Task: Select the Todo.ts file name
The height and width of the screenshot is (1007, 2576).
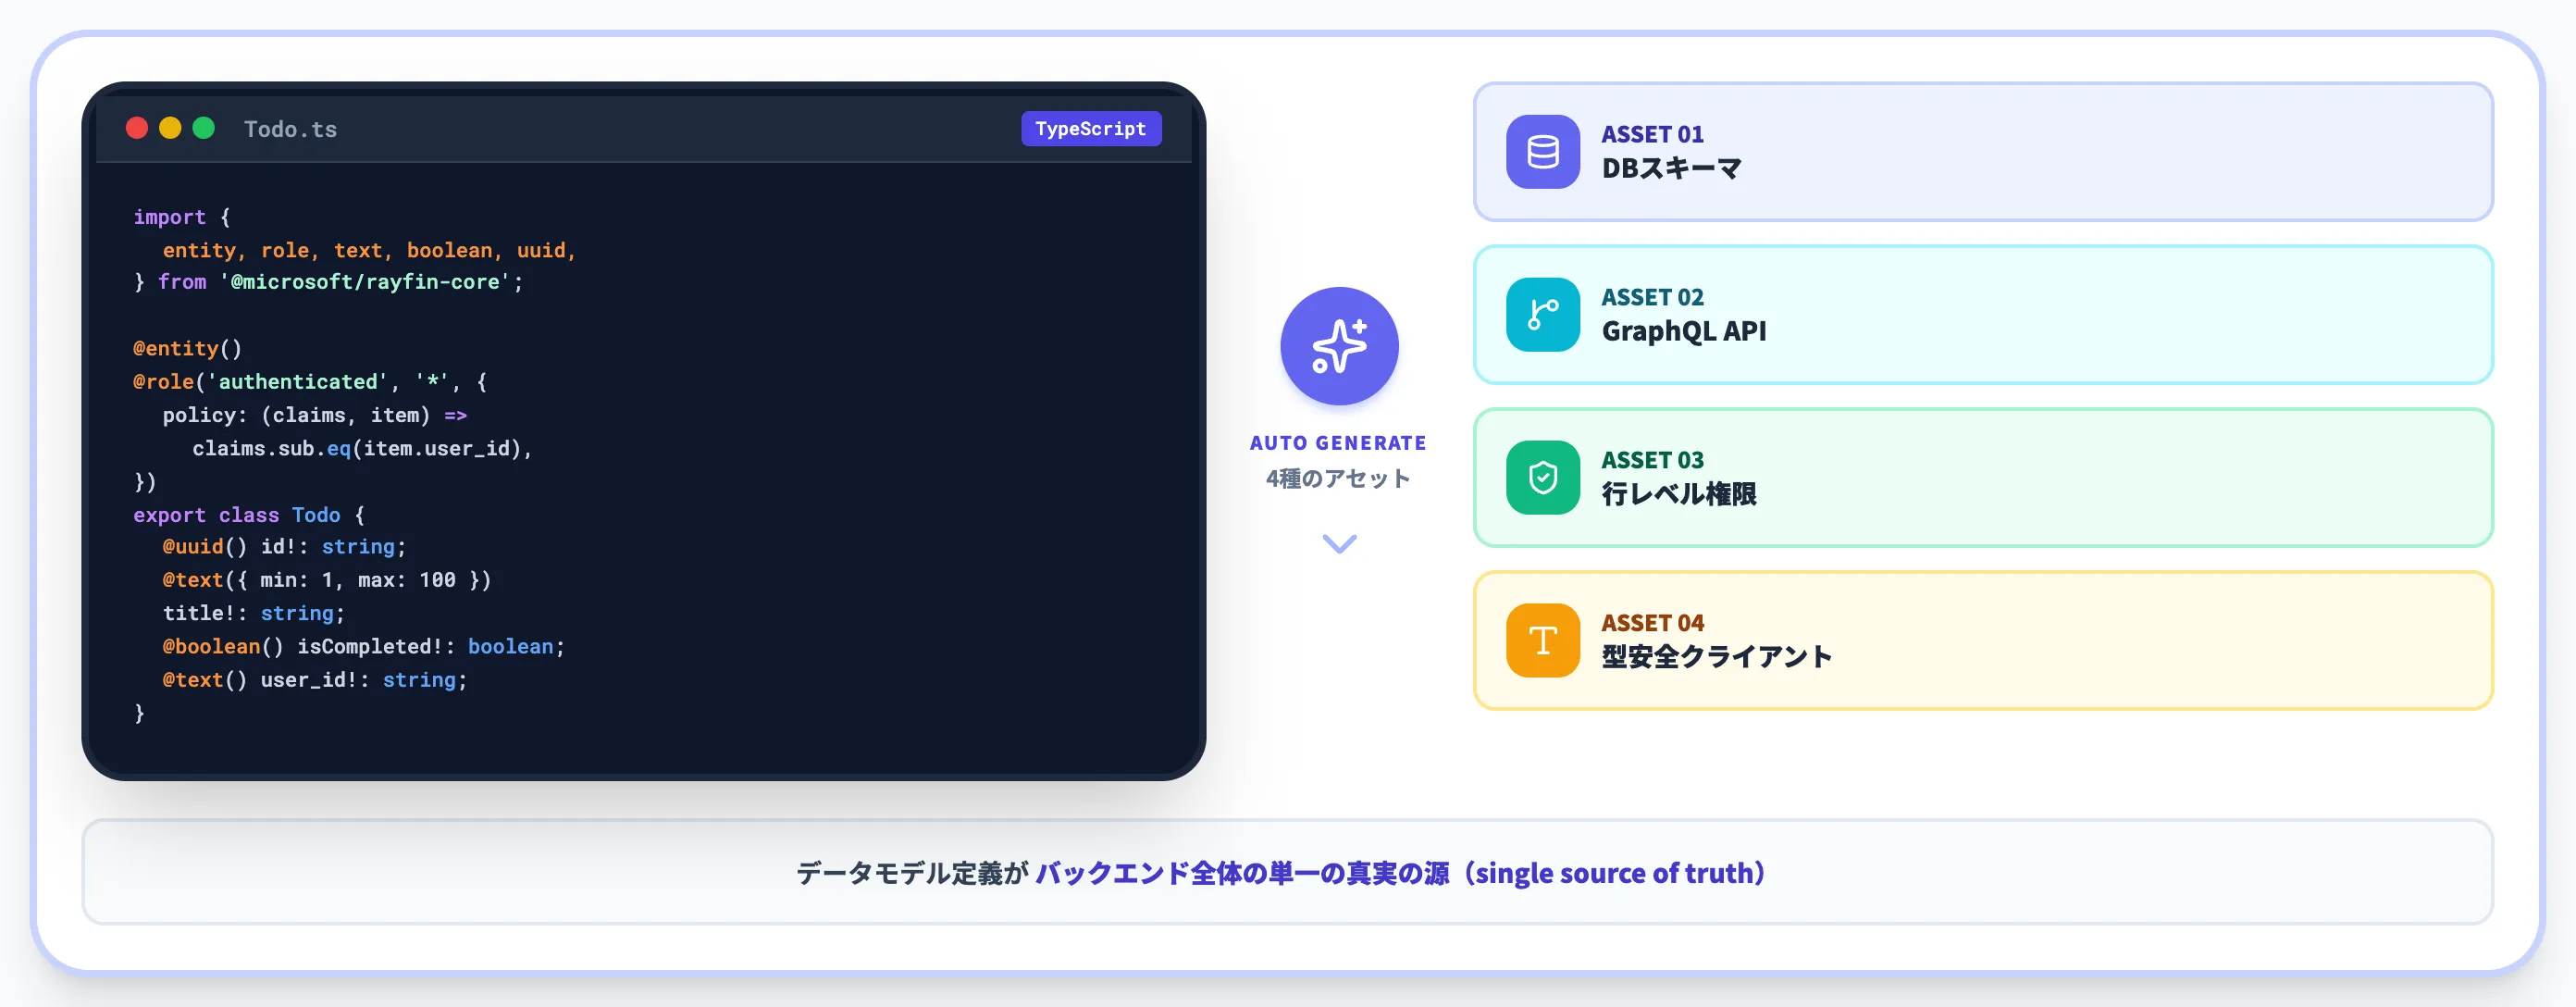Action: (x=290, y=130)
